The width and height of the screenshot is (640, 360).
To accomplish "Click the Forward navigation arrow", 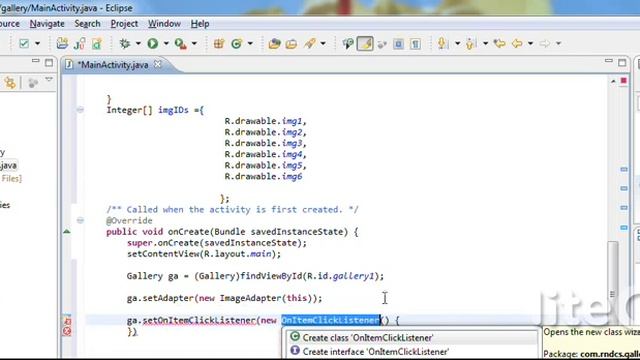I will (x=545, y=43).
